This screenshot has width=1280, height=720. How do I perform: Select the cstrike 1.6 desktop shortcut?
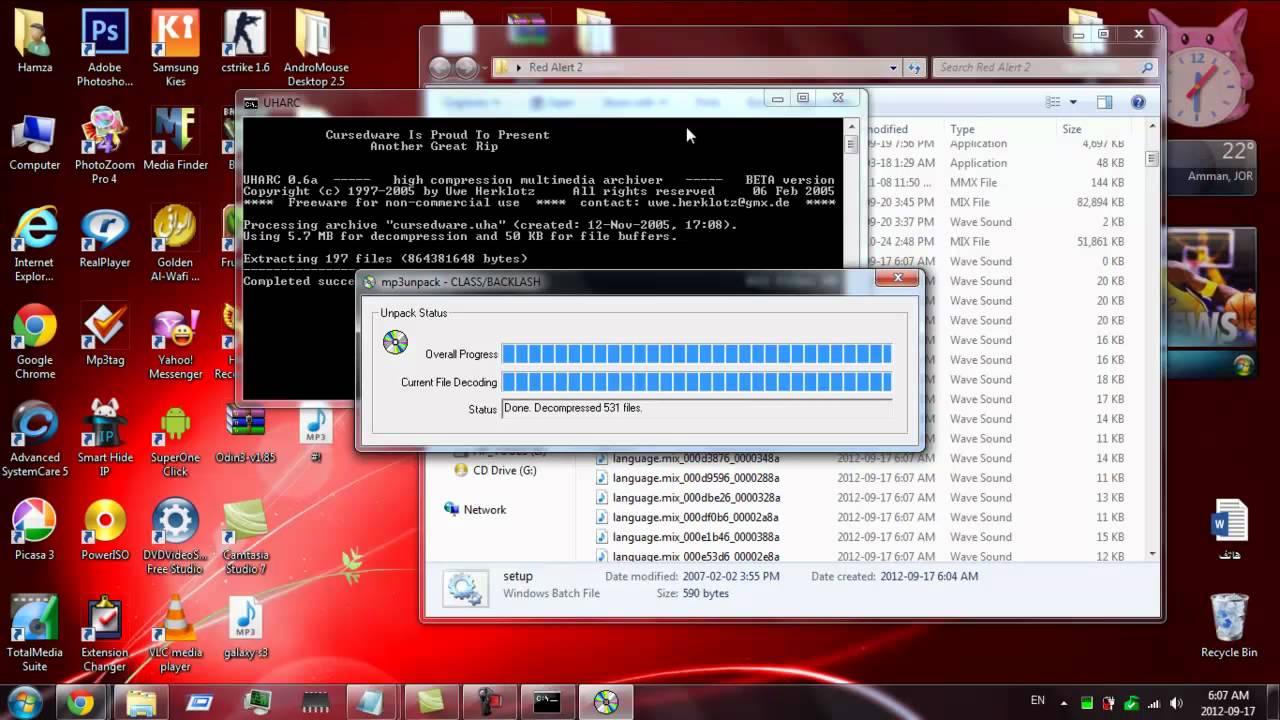(x=245, y=42)
